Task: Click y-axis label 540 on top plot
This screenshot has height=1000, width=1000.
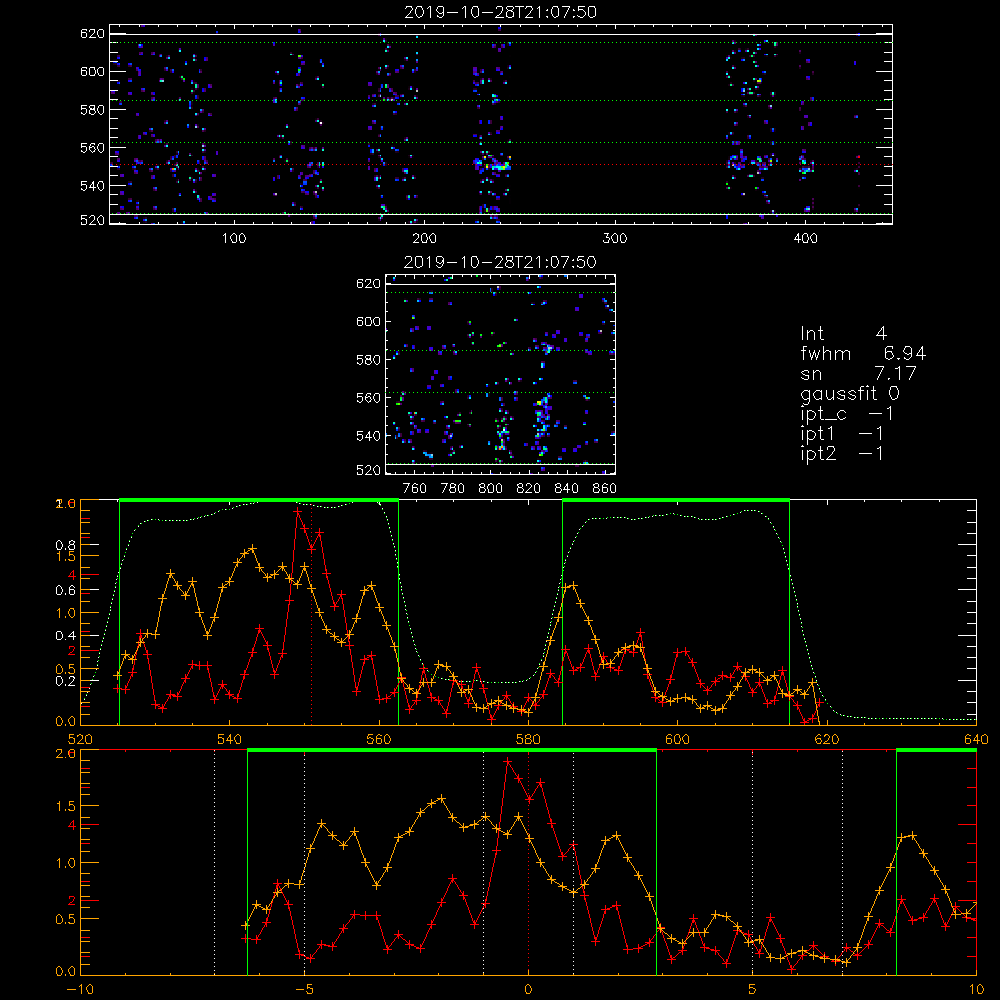Action: tap(92, 186)
